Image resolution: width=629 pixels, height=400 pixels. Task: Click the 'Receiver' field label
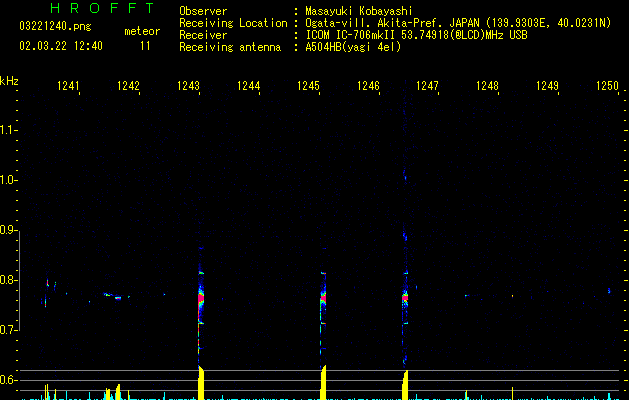click(x=203, y=35)
